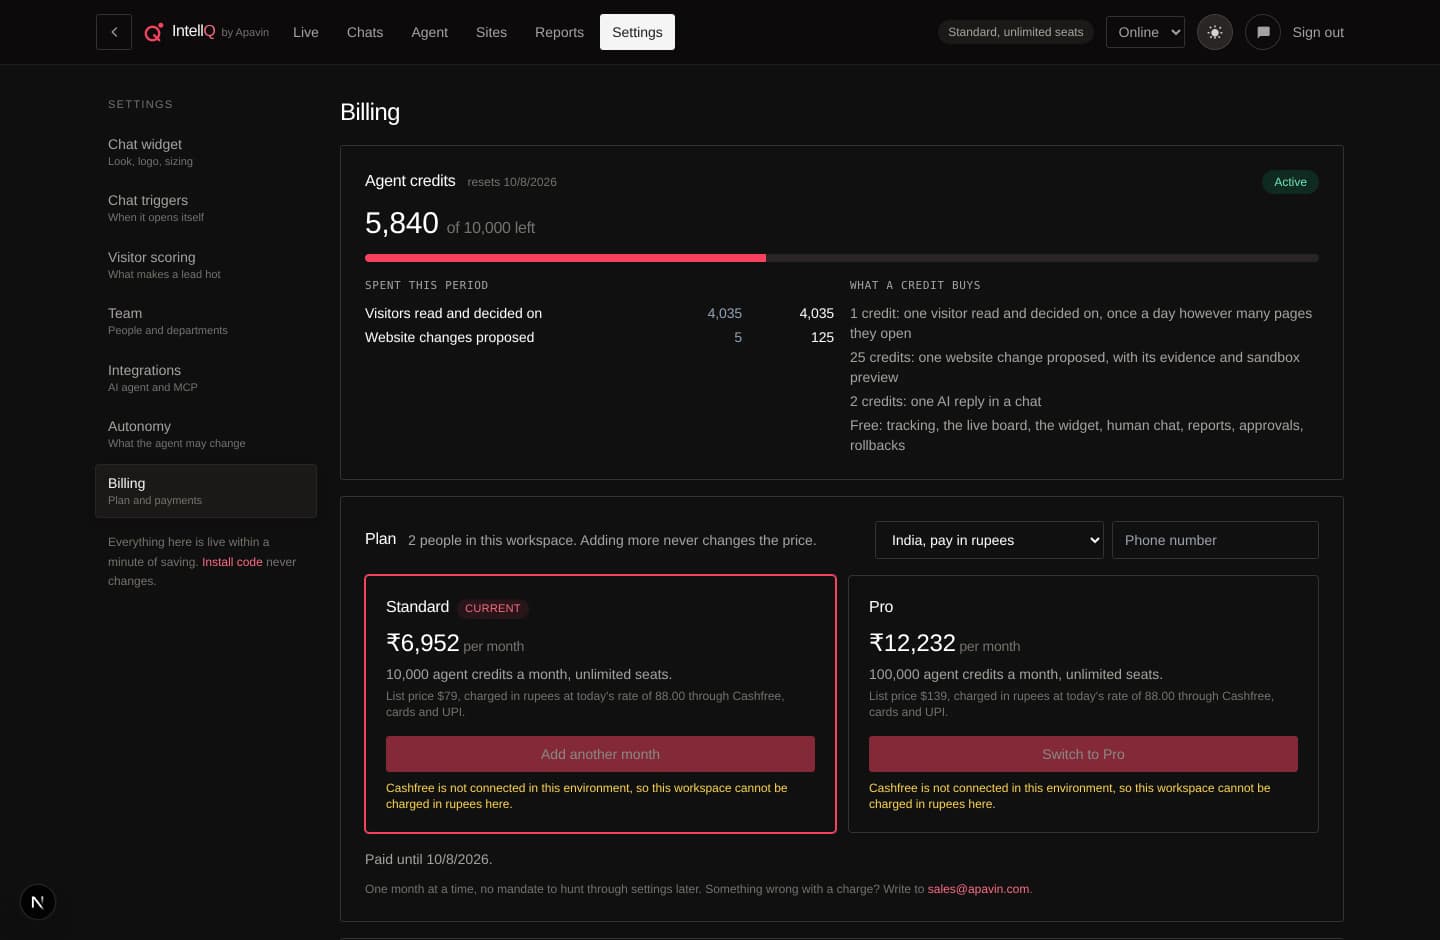
Task: Switch to the Agent tab
Action: tap(430, 32)
